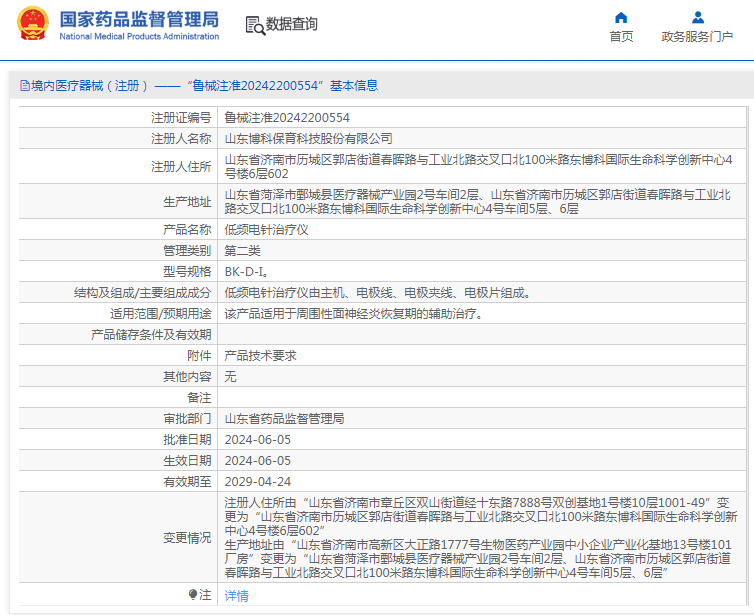Click product name 低频电针治疗仪
754x615 pixels.
tap(266, 230)
